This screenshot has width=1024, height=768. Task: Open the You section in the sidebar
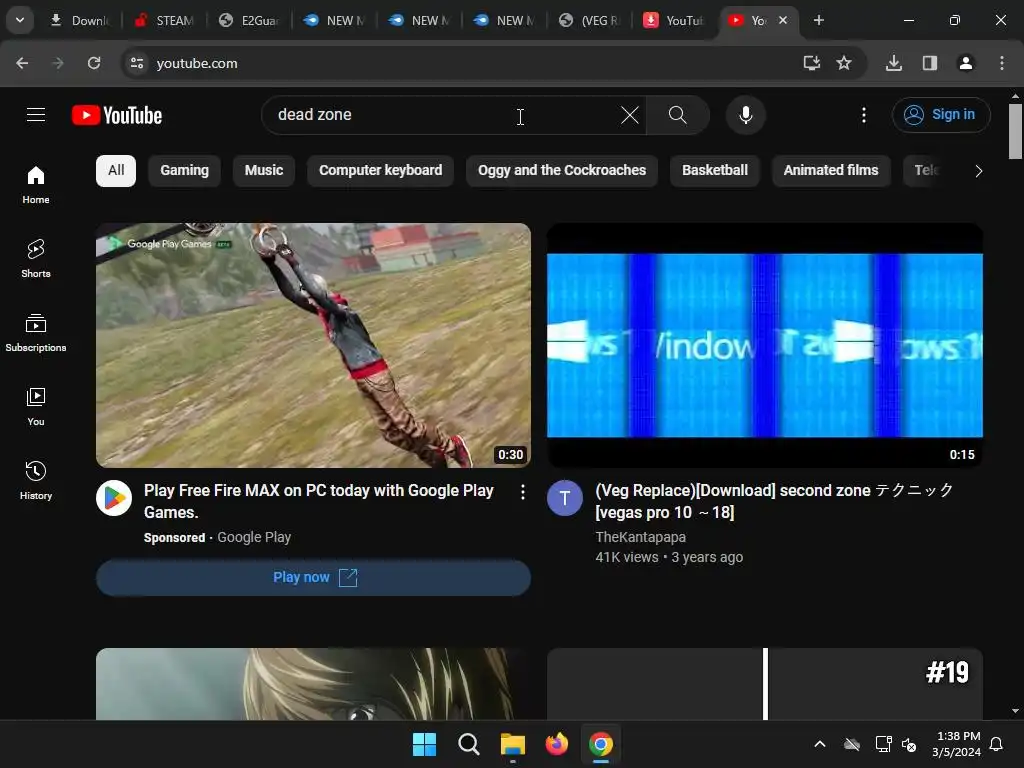[36, 406]
